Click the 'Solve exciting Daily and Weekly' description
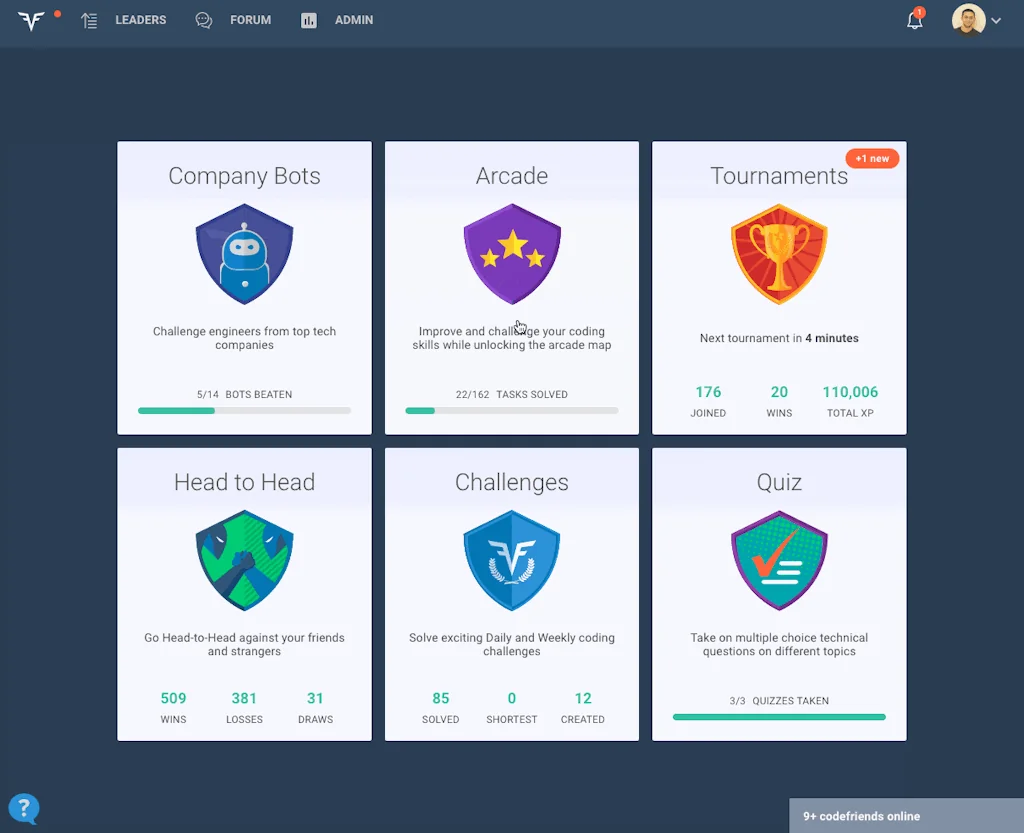 point(512,644)
